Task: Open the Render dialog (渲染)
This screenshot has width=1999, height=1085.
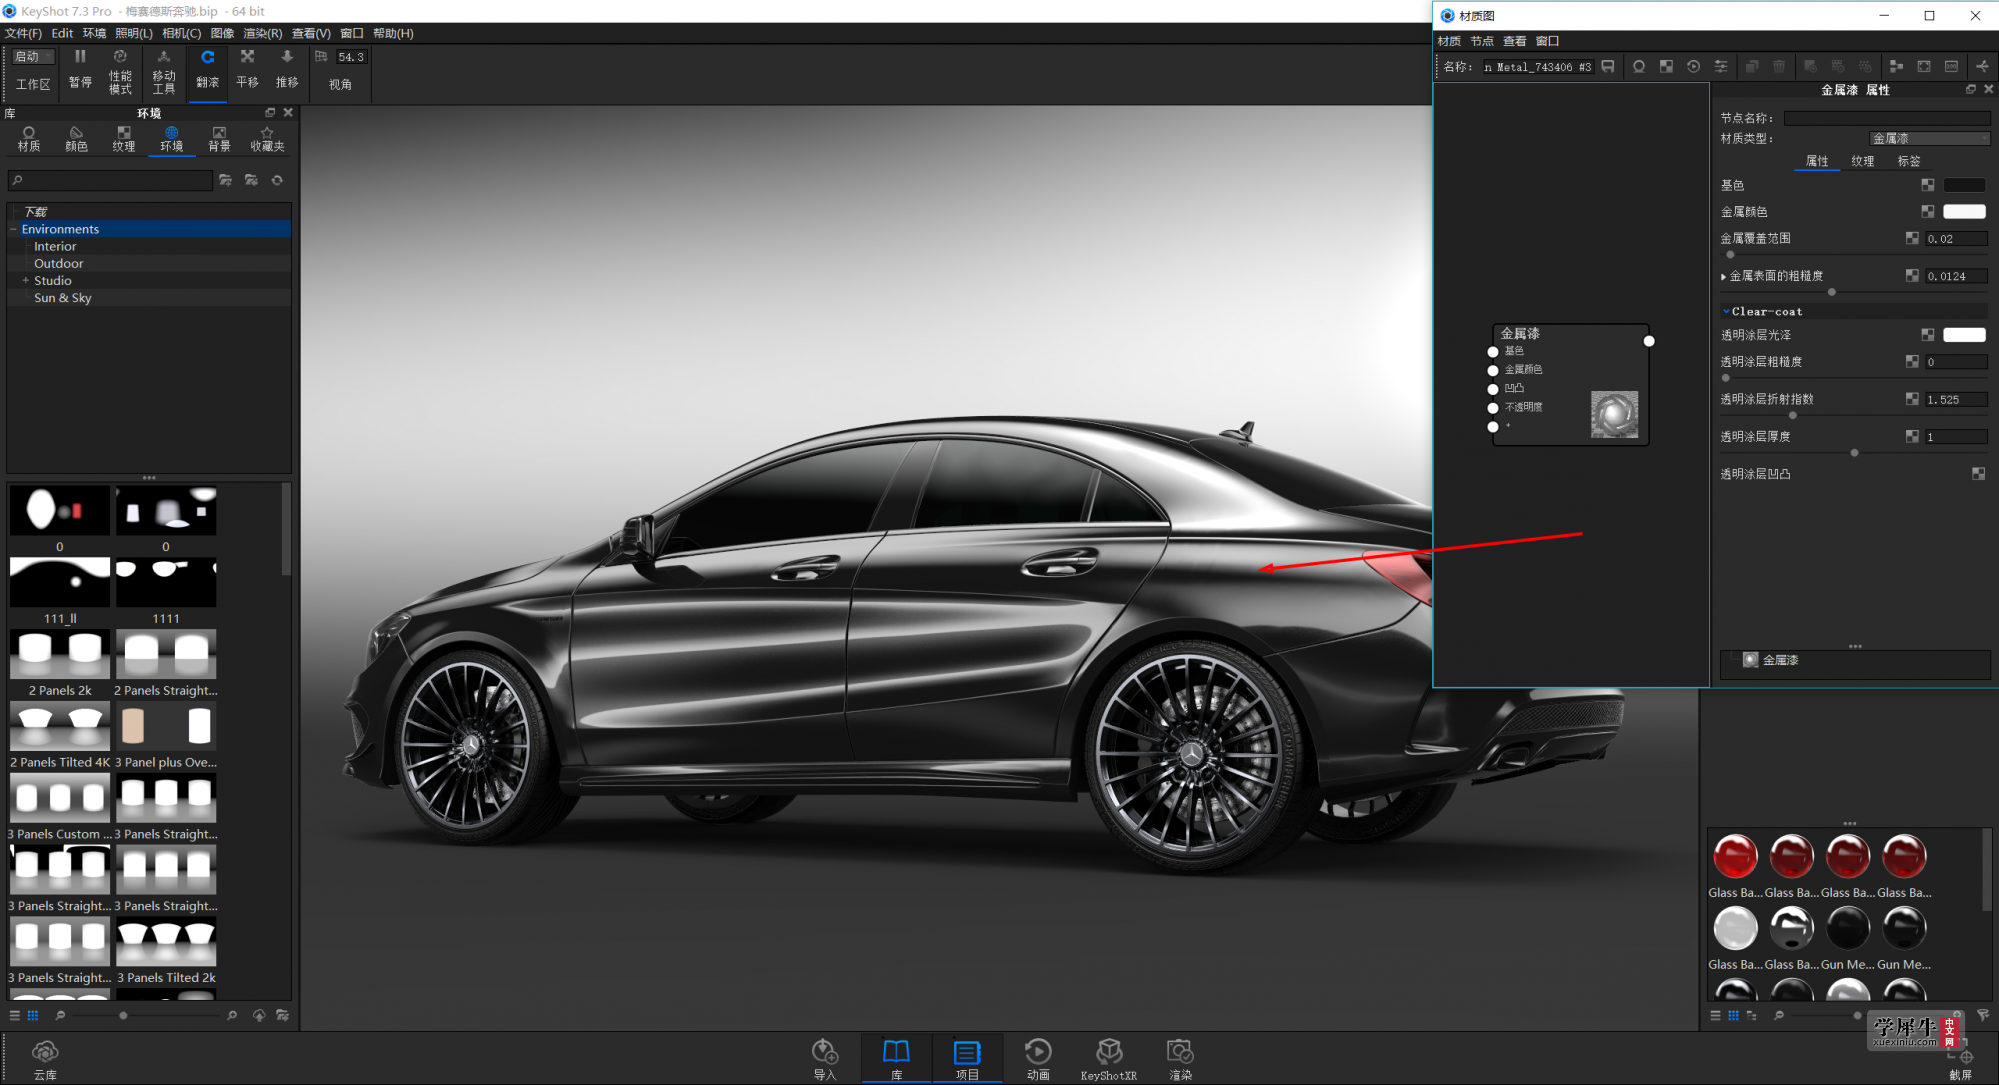Action: tap(1180, 1059)
